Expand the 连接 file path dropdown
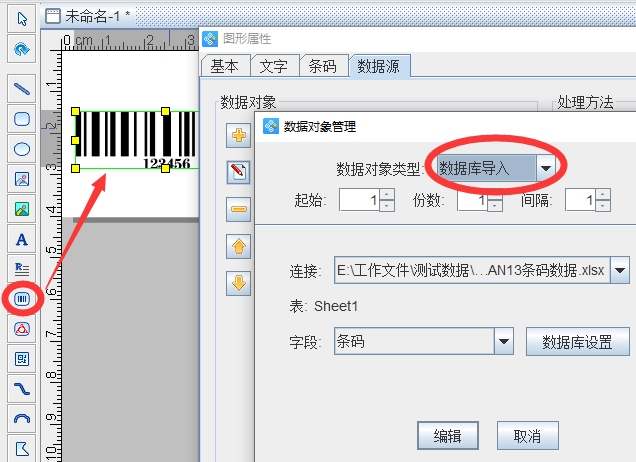636x462 pixels. click(620, 270)
